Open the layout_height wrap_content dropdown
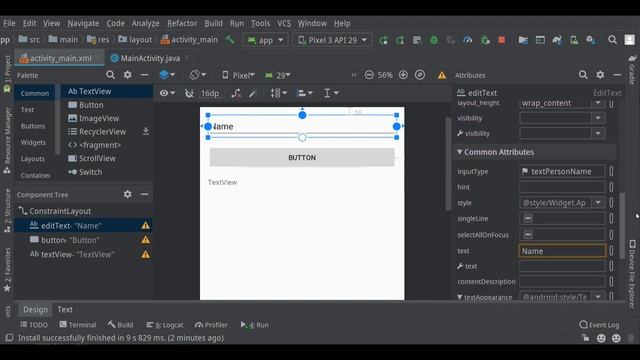The height and width of the screenshot is (360, 640). pyautogui.click(x=598, y=103)
